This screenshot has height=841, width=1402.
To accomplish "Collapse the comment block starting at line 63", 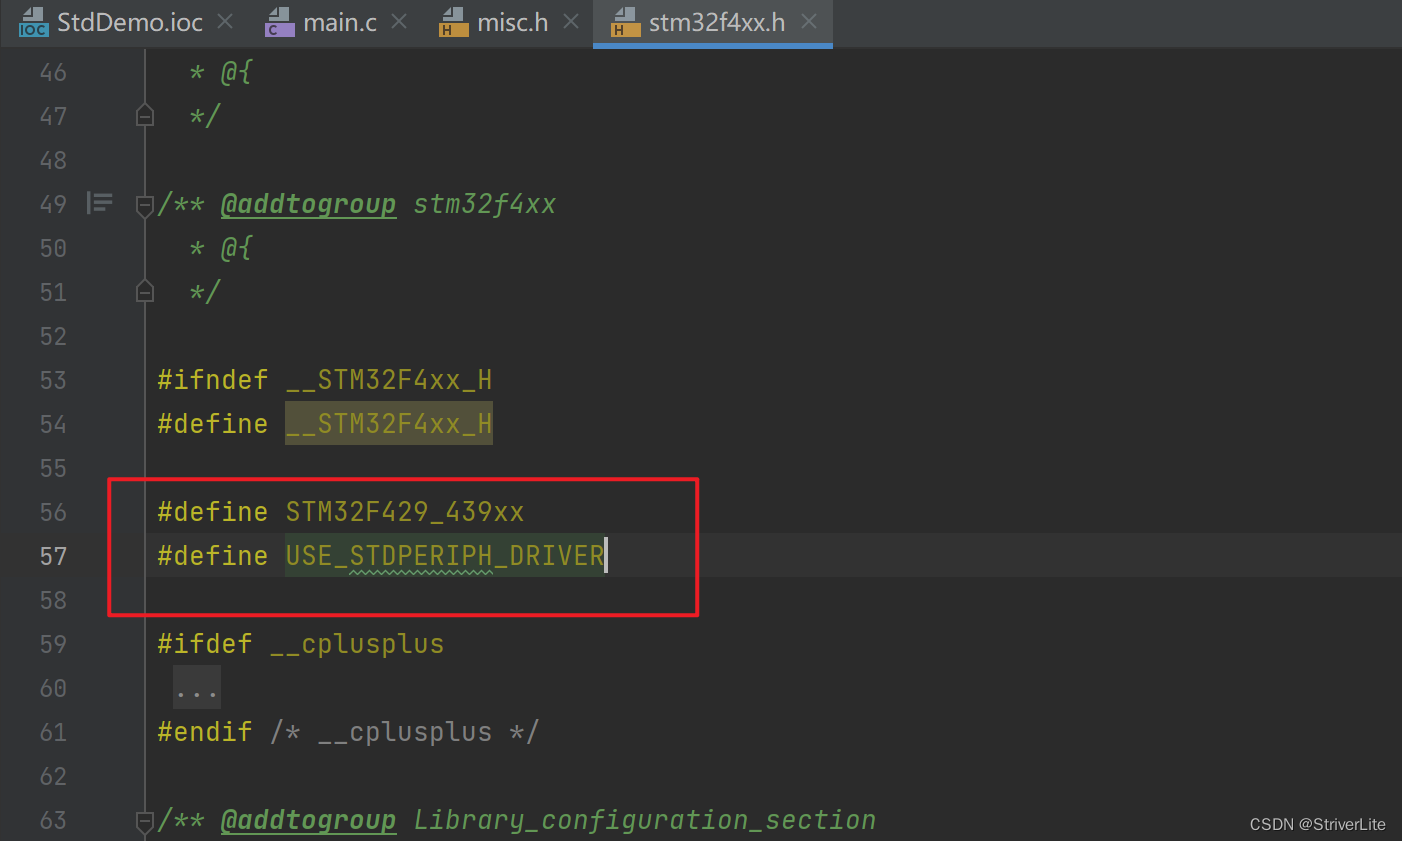I will click(145, 821).
